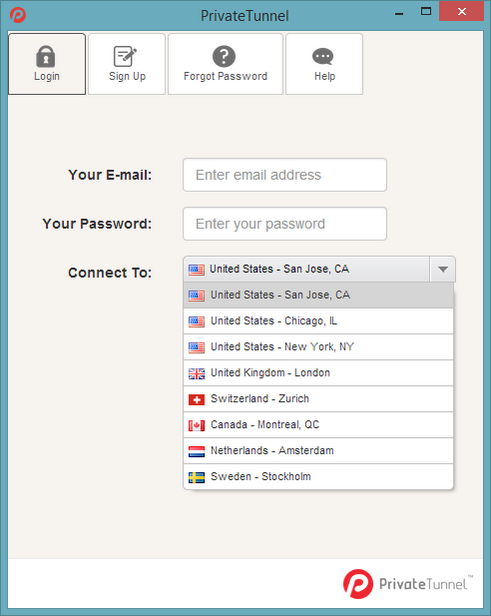Minimize the PrivateTunnel window
The width and height of the screenshot is (491, 616).
point(399,12)
